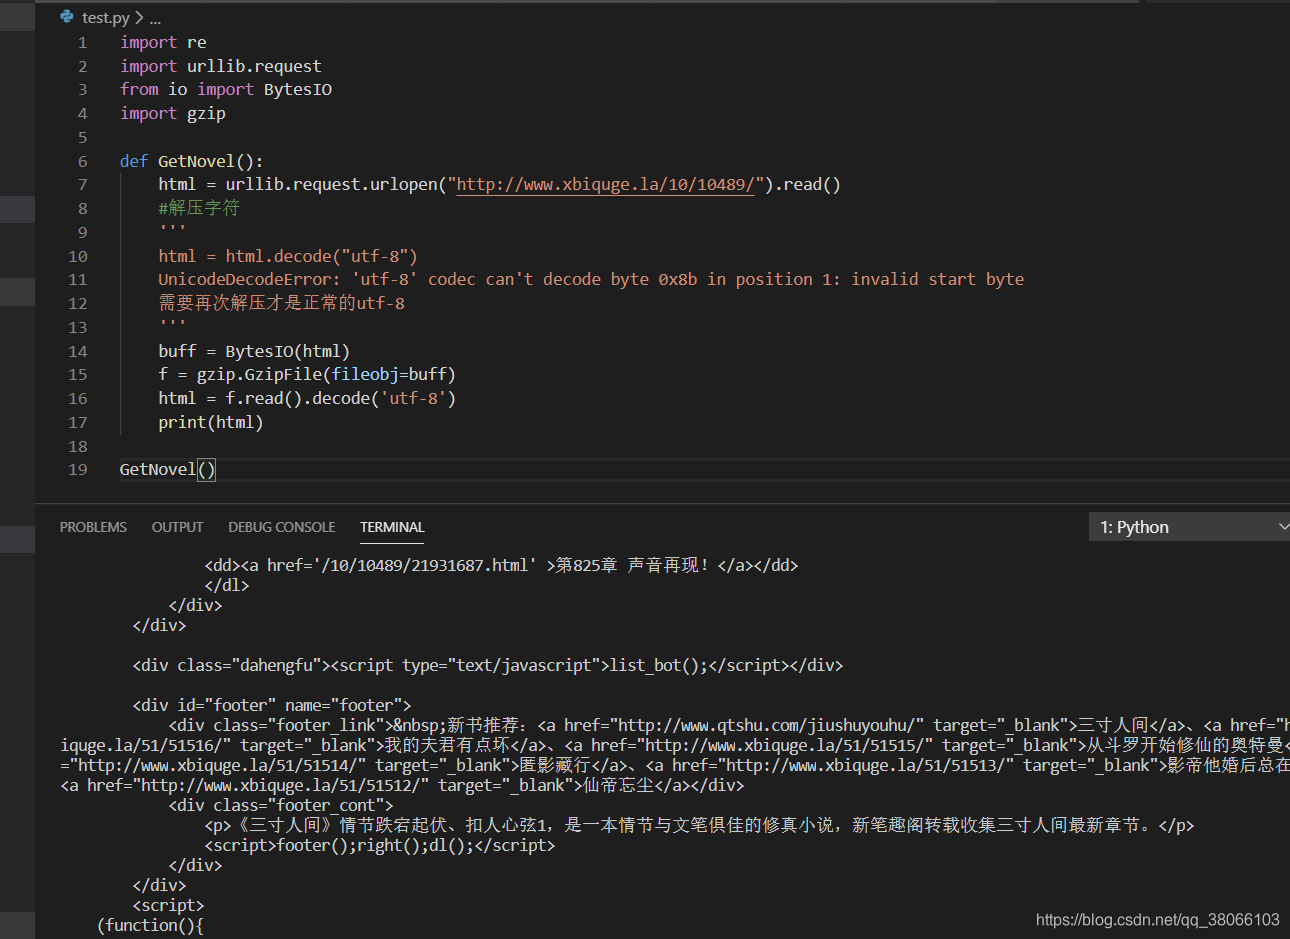Viewport: 1290px width, 939px height.
Task: Click the terminal 'dahengfu' div output line
Action: point(488,665)
